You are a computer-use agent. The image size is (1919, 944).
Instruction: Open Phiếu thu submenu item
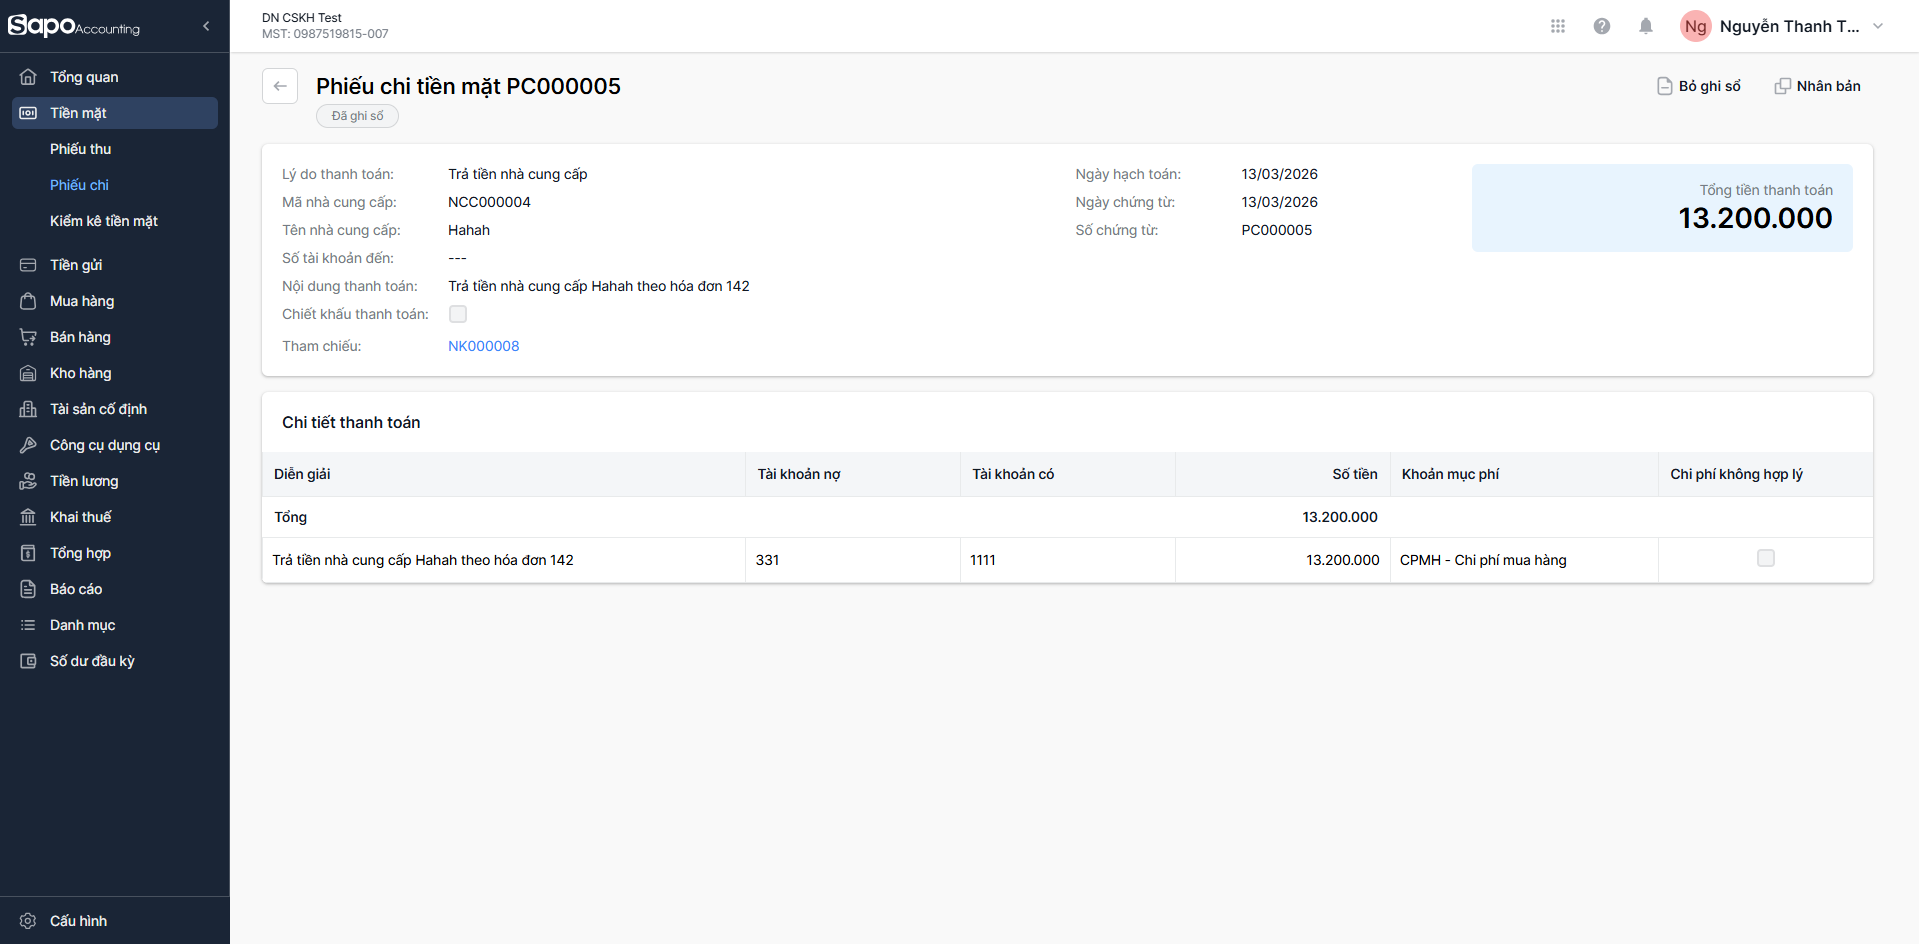81,149
